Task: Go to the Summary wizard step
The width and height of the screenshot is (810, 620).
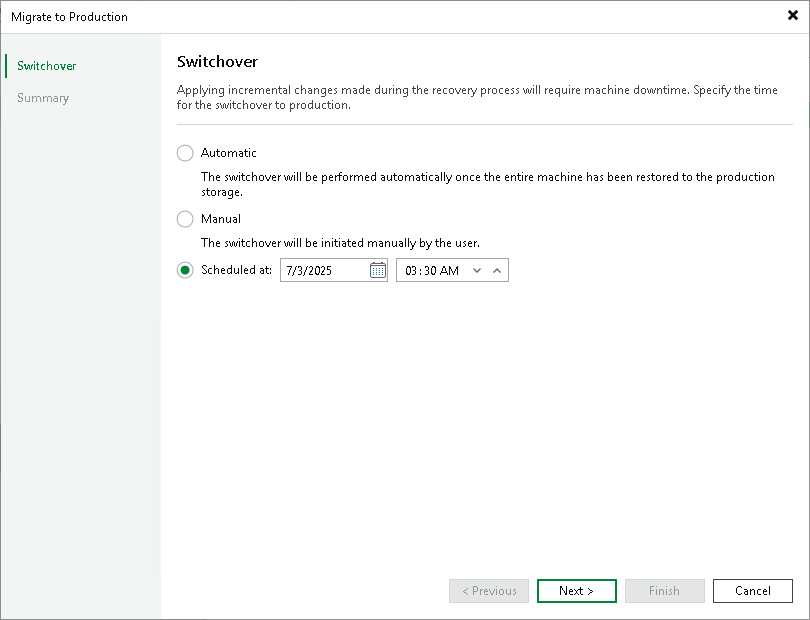Action: pos(43,98)
